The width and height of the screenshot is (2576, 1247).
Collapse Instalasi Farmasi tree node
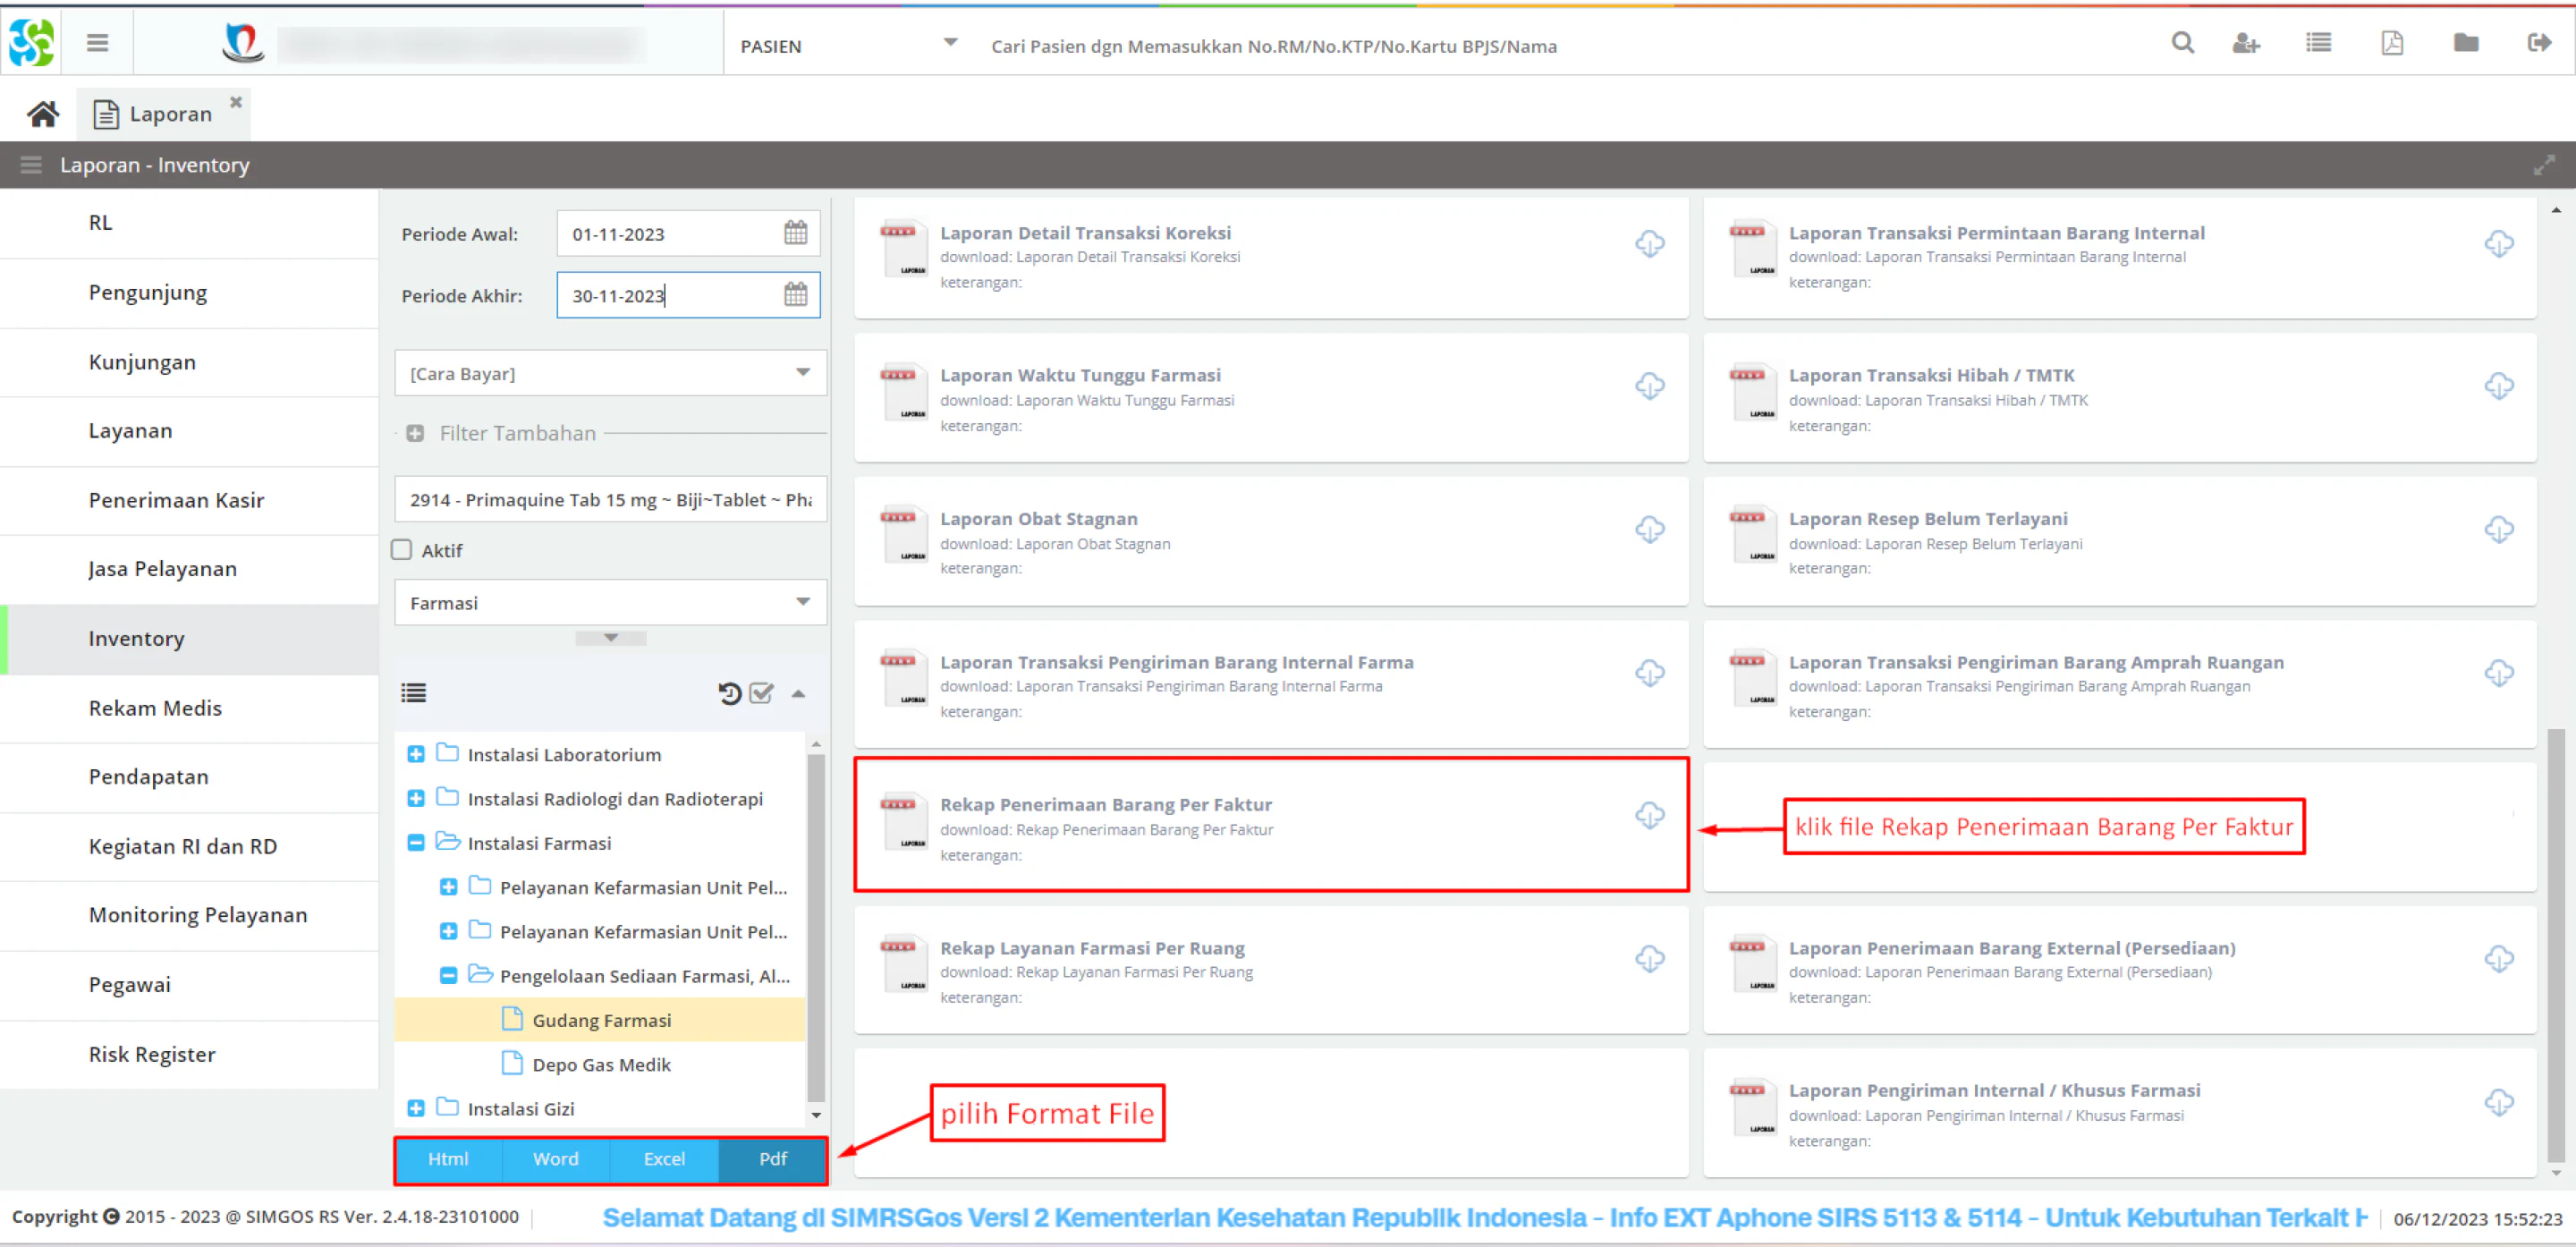(416, 842)
